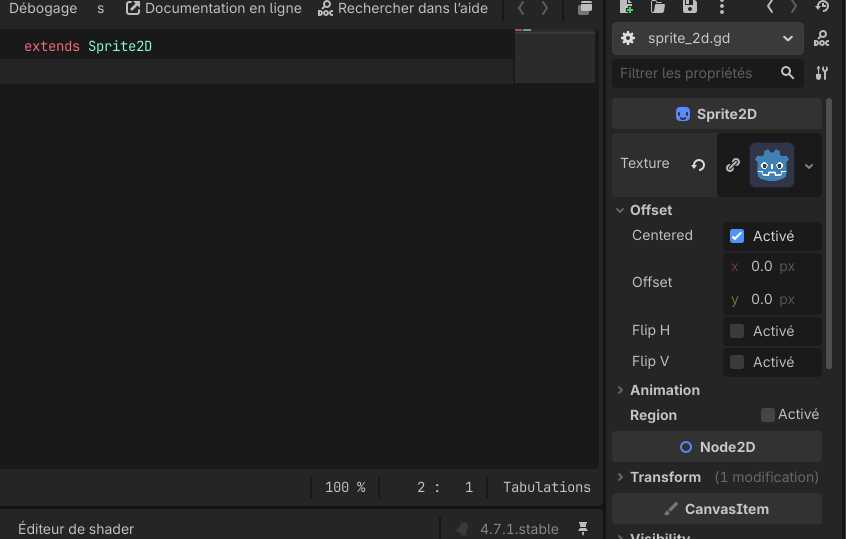
Task: Click the 100 % zoom indicator
Action: (x=345, y=487)
